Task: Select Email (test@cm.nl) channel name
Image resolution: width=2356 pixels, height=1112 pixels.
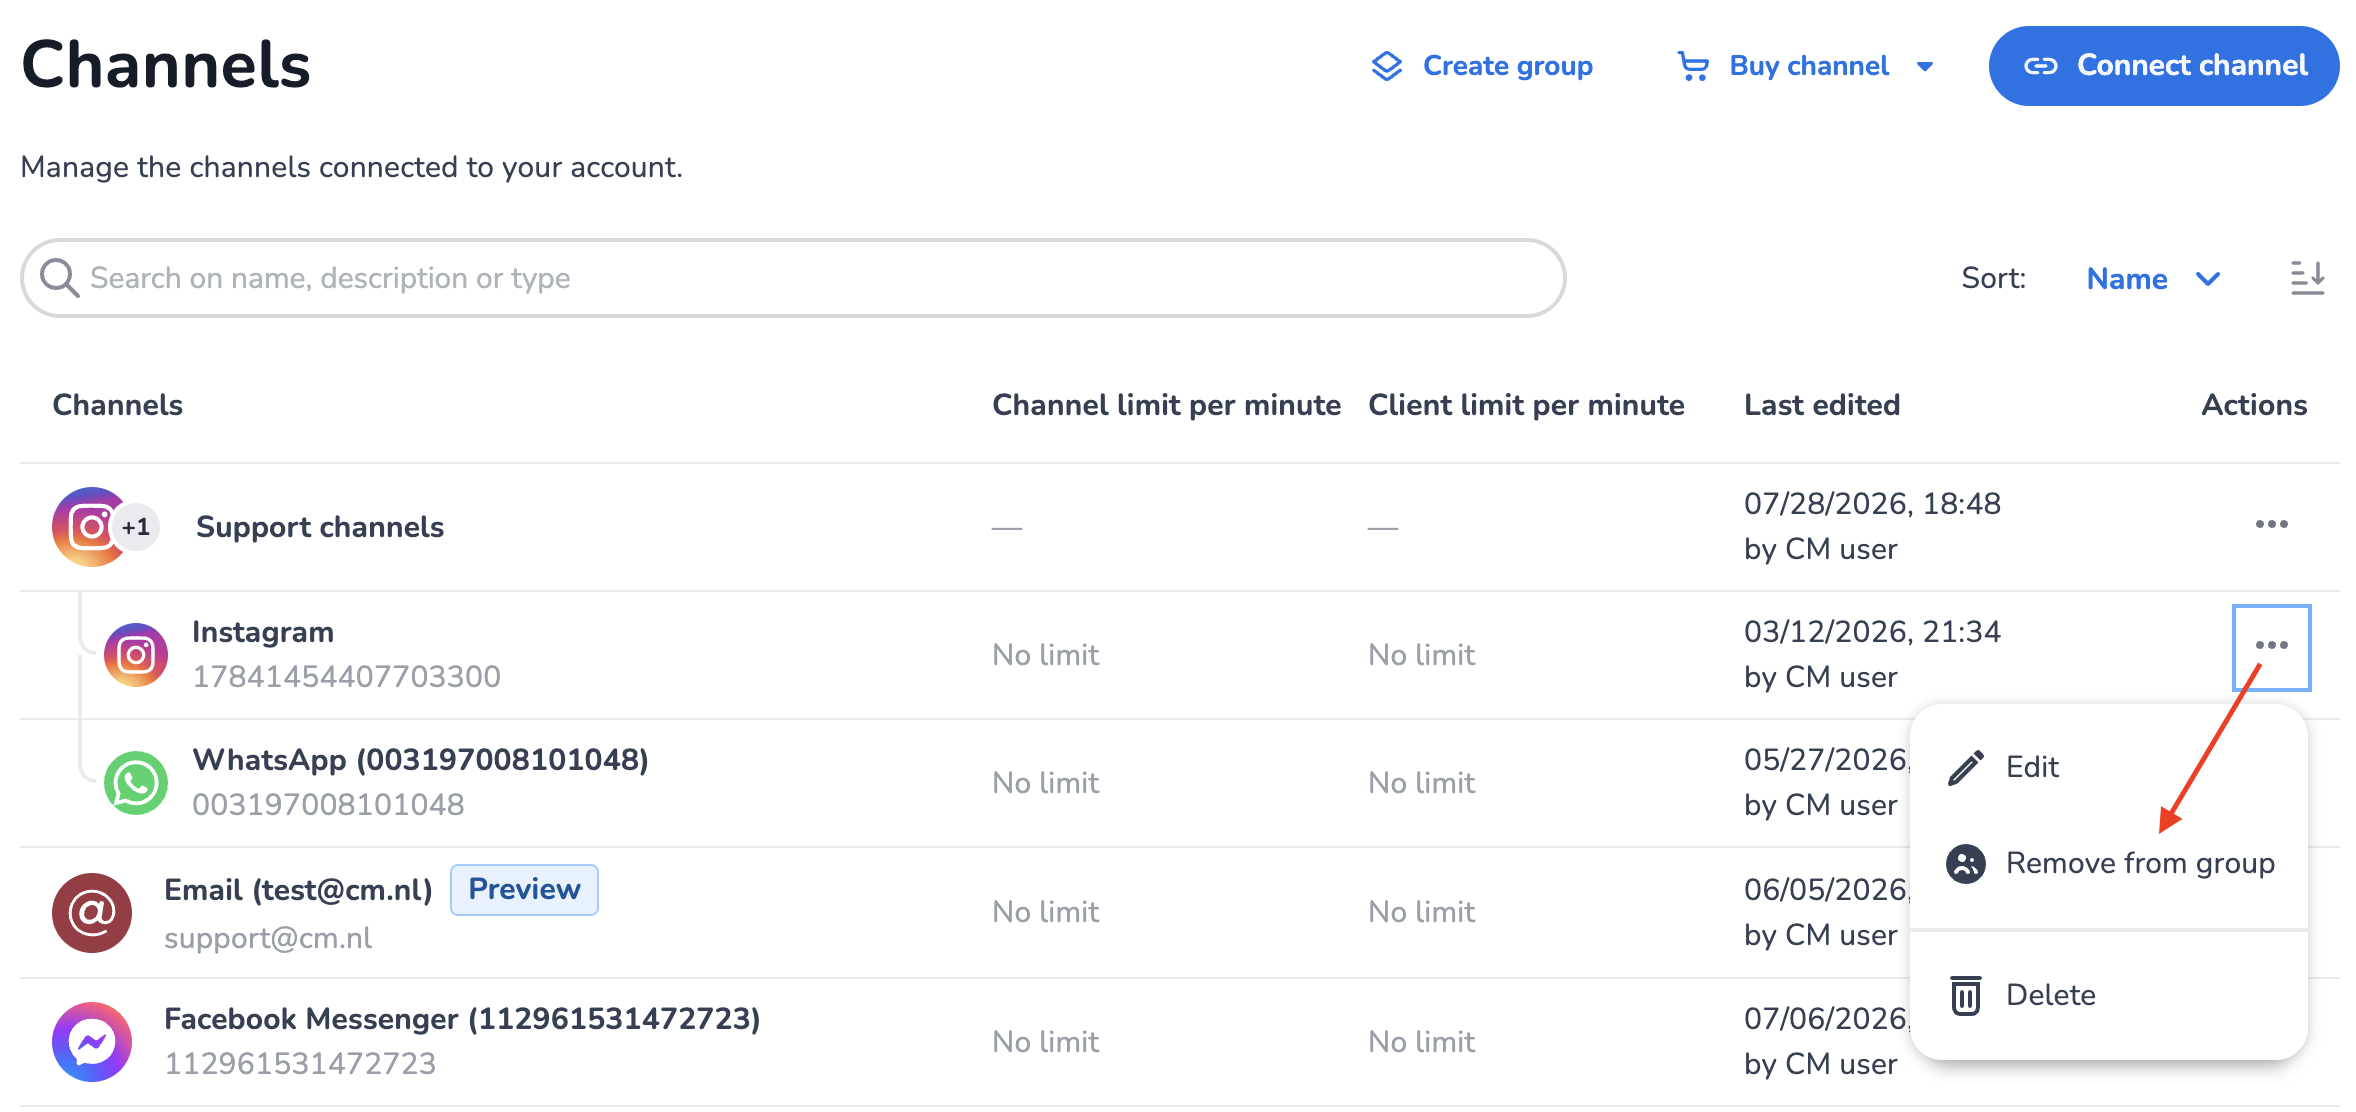Action: [298, 890]
